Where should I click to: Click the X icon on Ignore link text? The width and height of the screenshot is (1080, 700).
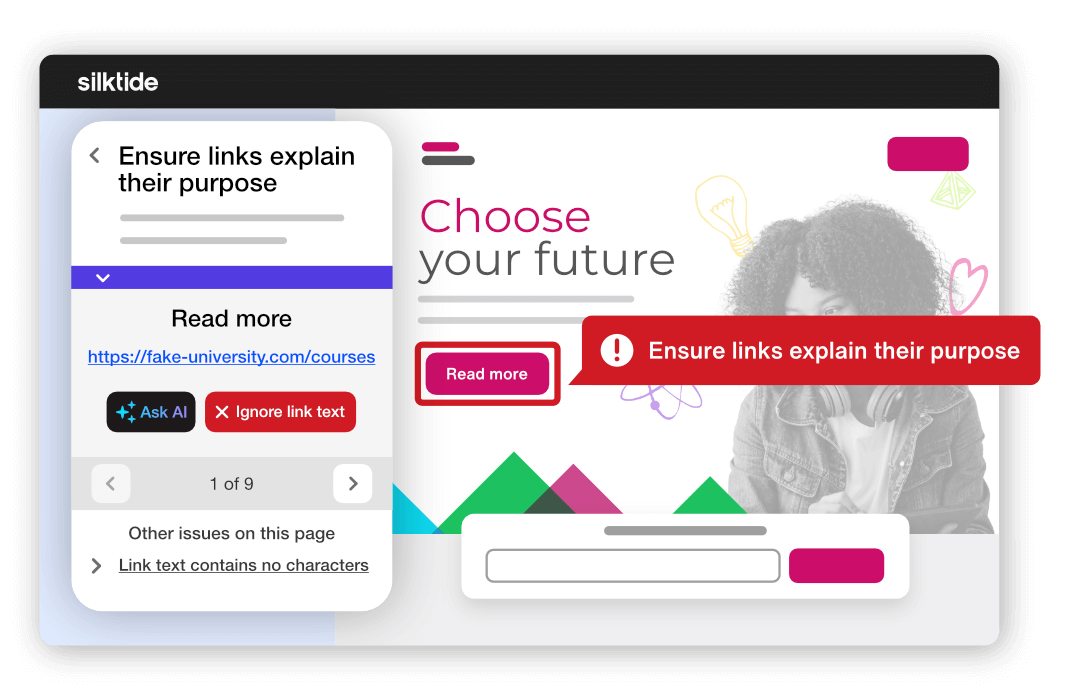[x=222, y=412]
